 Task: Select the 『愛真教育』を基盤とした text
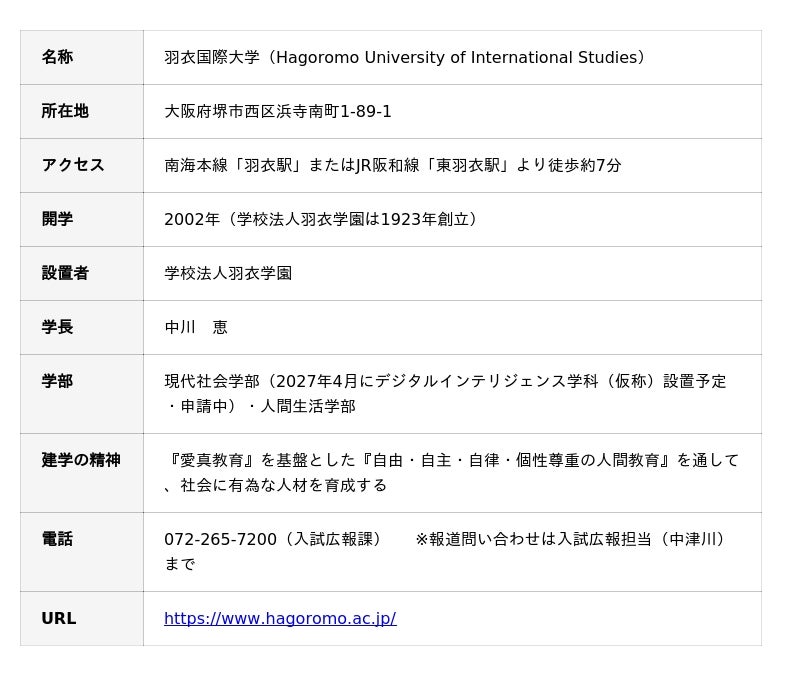pos(260,460)
